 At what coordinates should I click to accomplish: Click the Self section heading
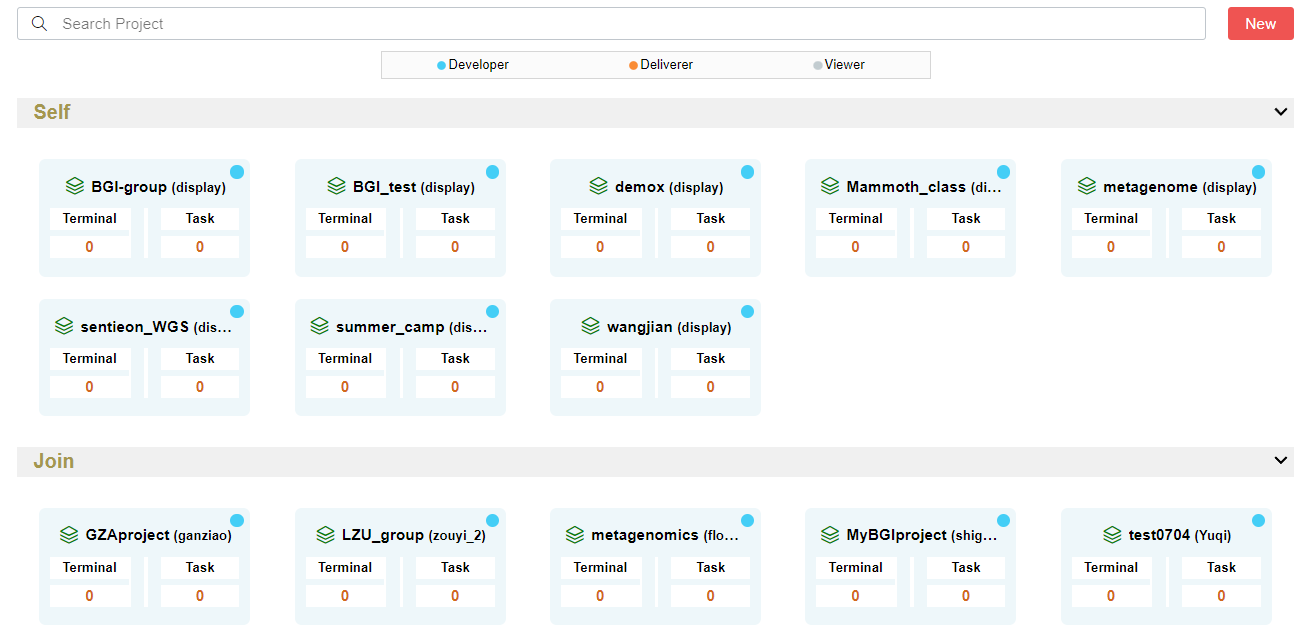pos(52,112)
